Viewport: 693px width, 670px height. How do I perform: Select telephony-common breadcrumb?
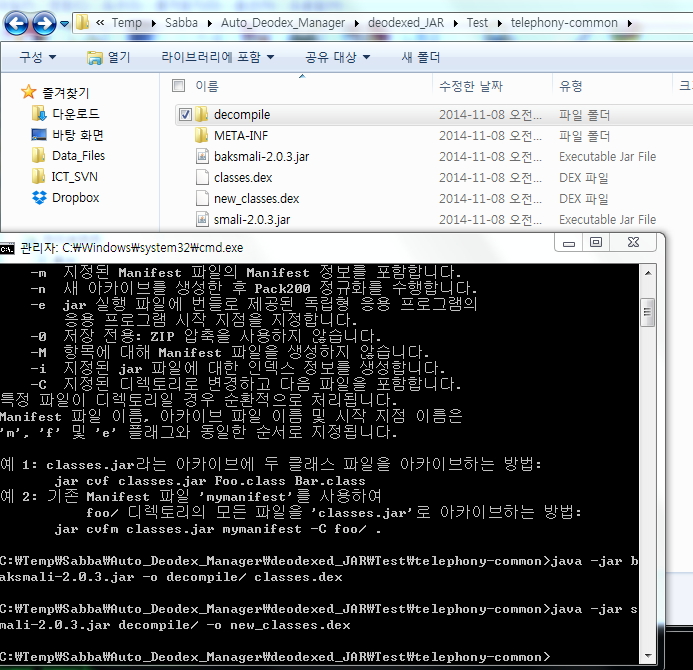[x=564, y=23]
